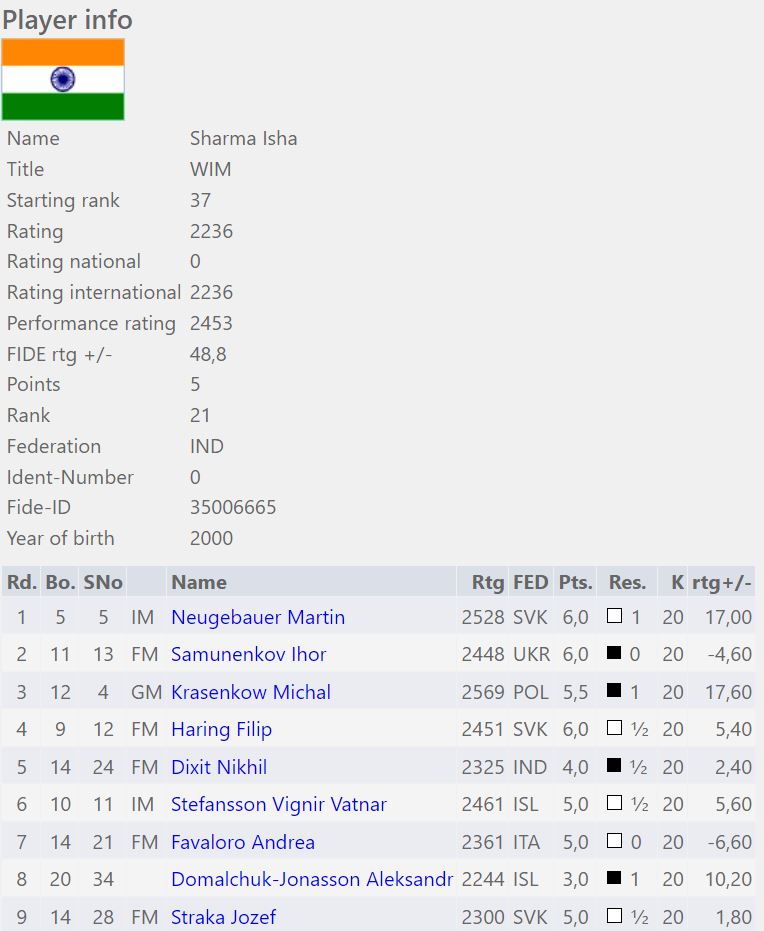Click black piece icon in round 3
Image resolution: width=764 pixels, height=931 pixels.
614,692
